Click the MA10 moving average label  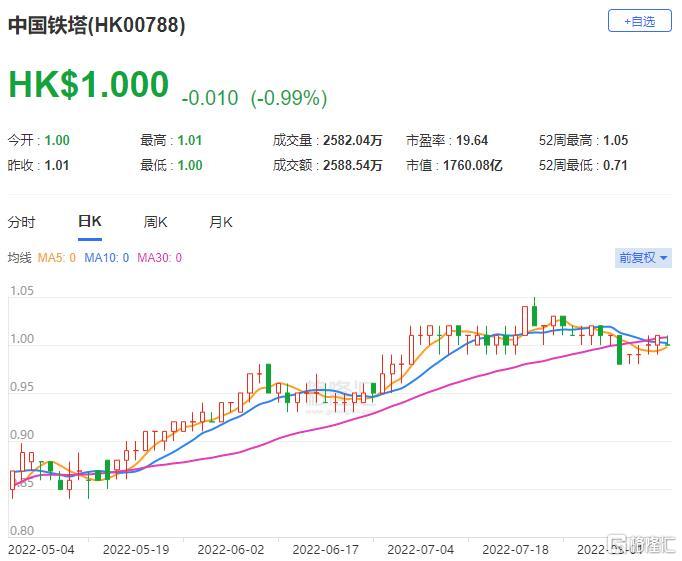pos(107,258)
